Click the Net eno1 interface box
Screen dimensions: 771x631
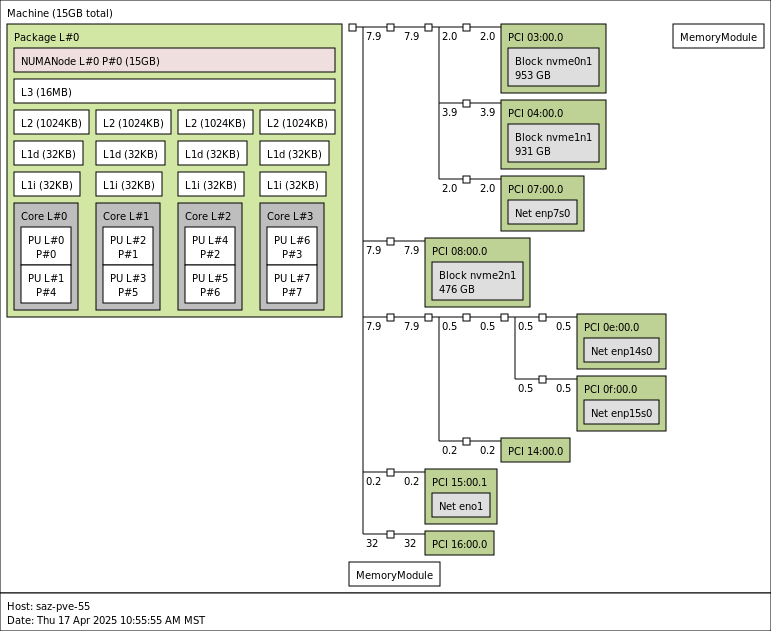461,506
